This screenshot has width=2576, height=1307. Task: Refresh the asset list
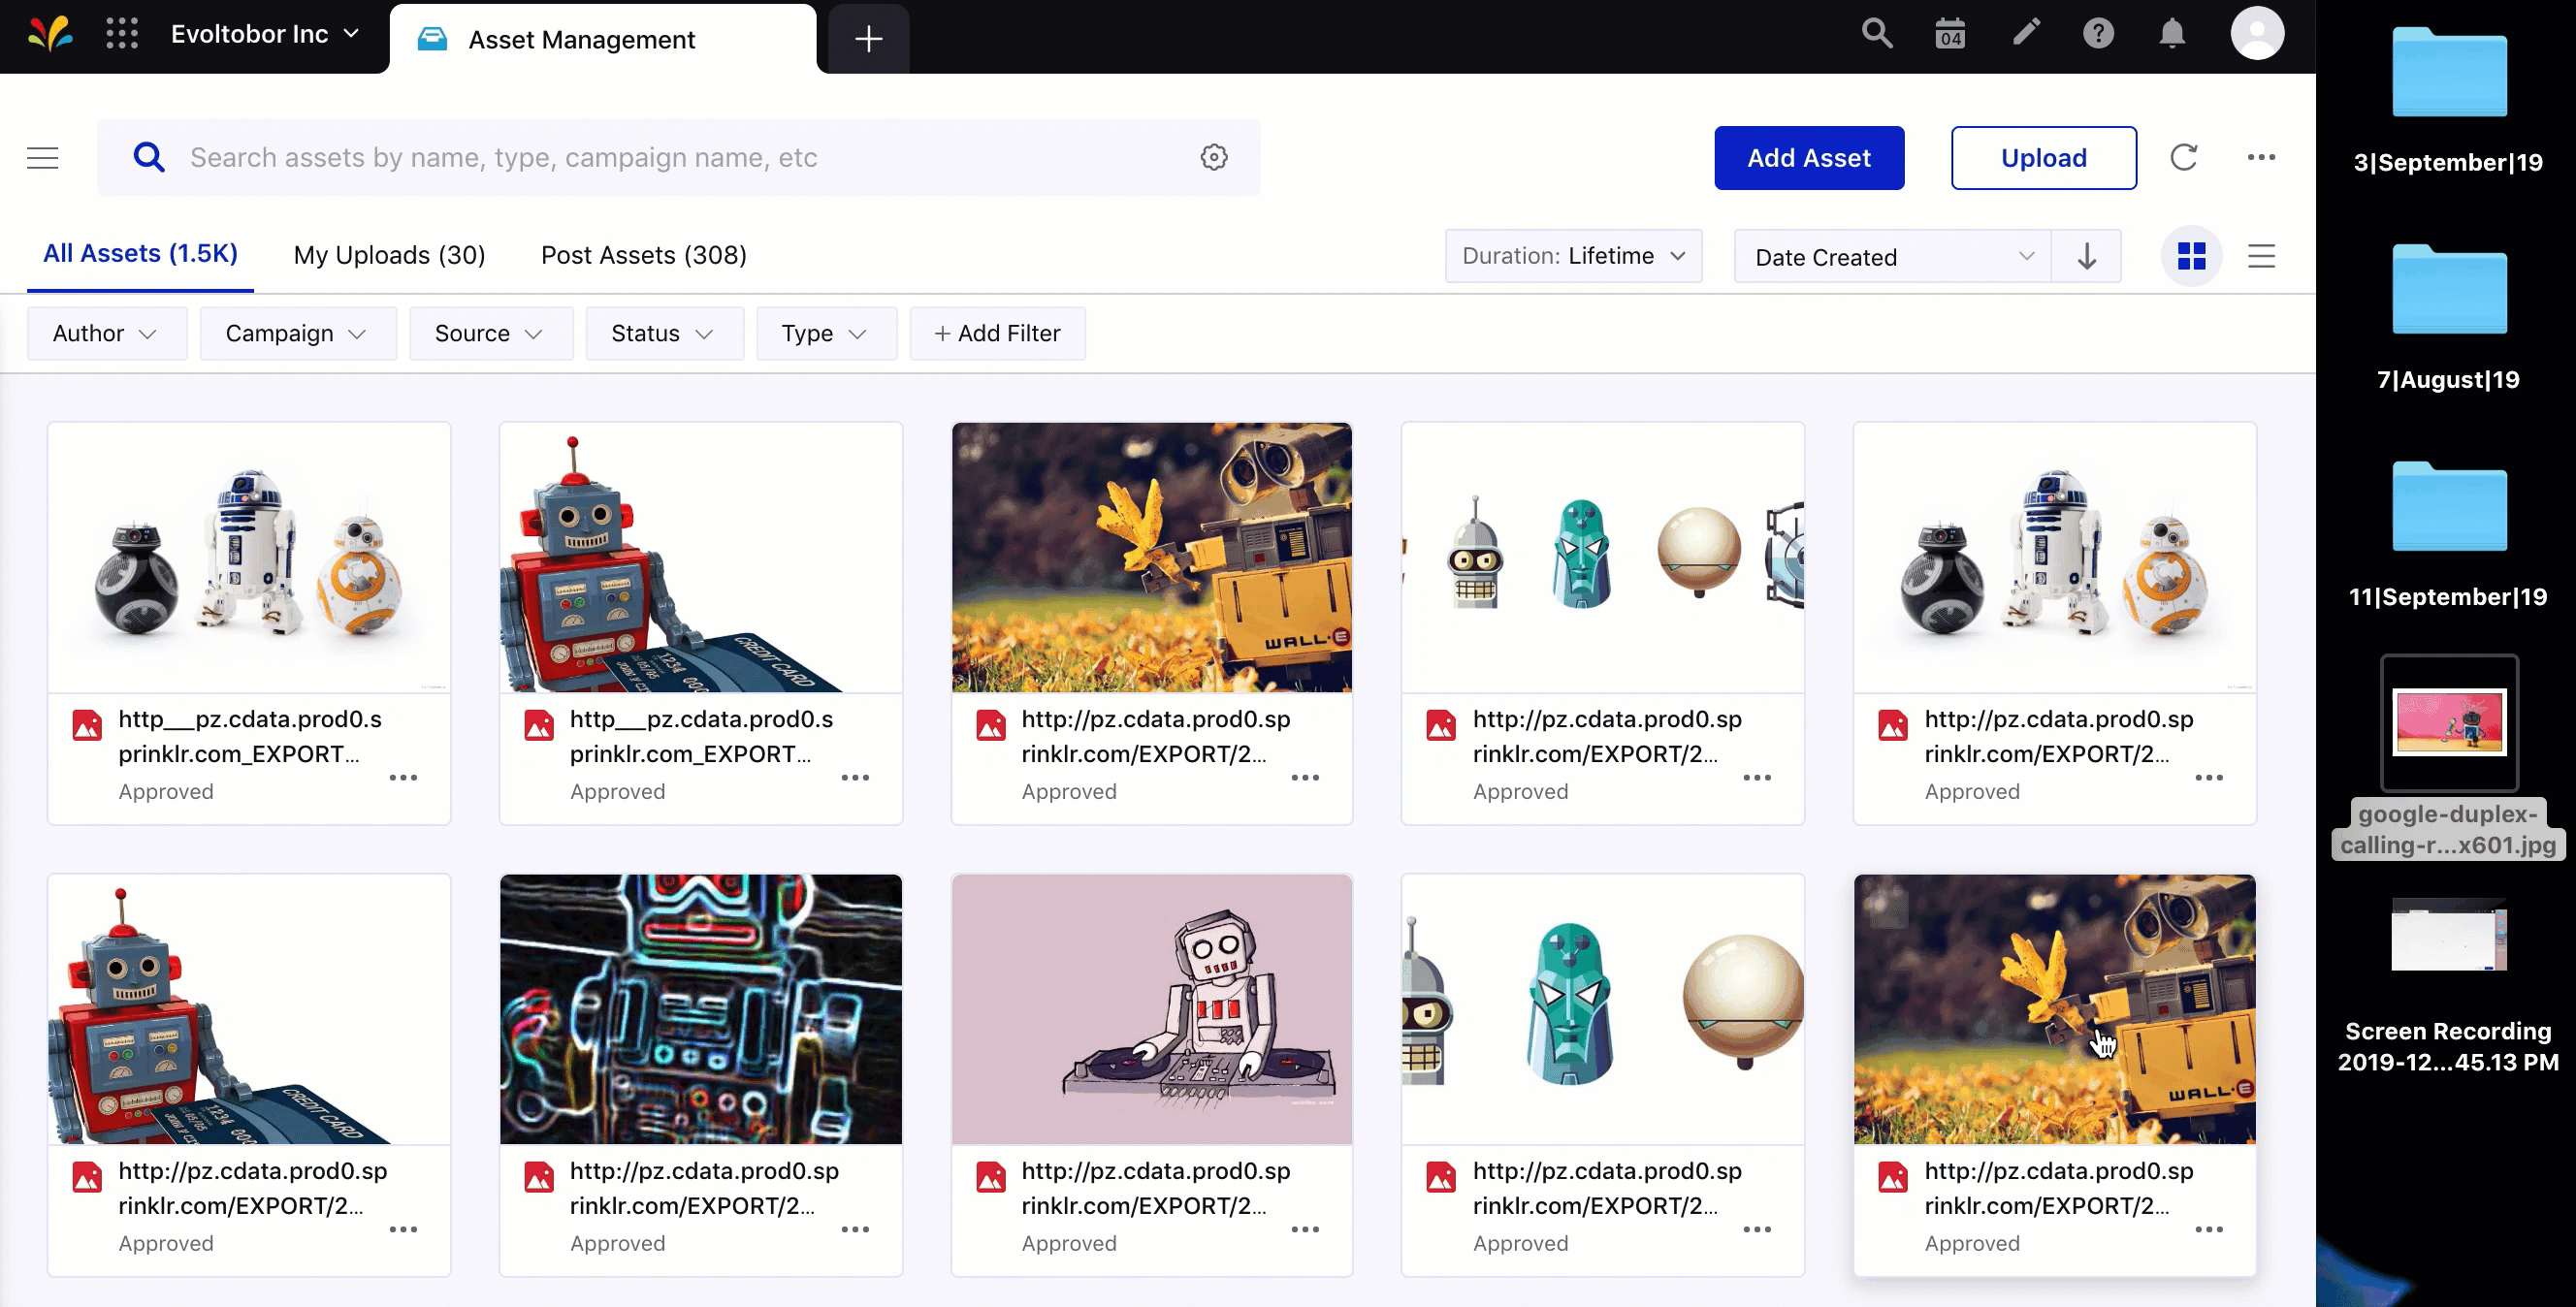pos(2184,157)
